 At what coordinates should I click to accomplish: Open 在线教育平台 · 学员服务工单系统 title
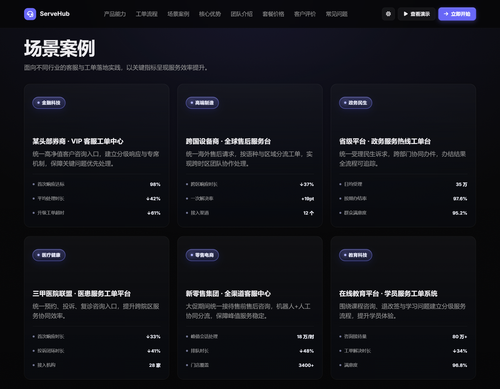pos(388,294)
